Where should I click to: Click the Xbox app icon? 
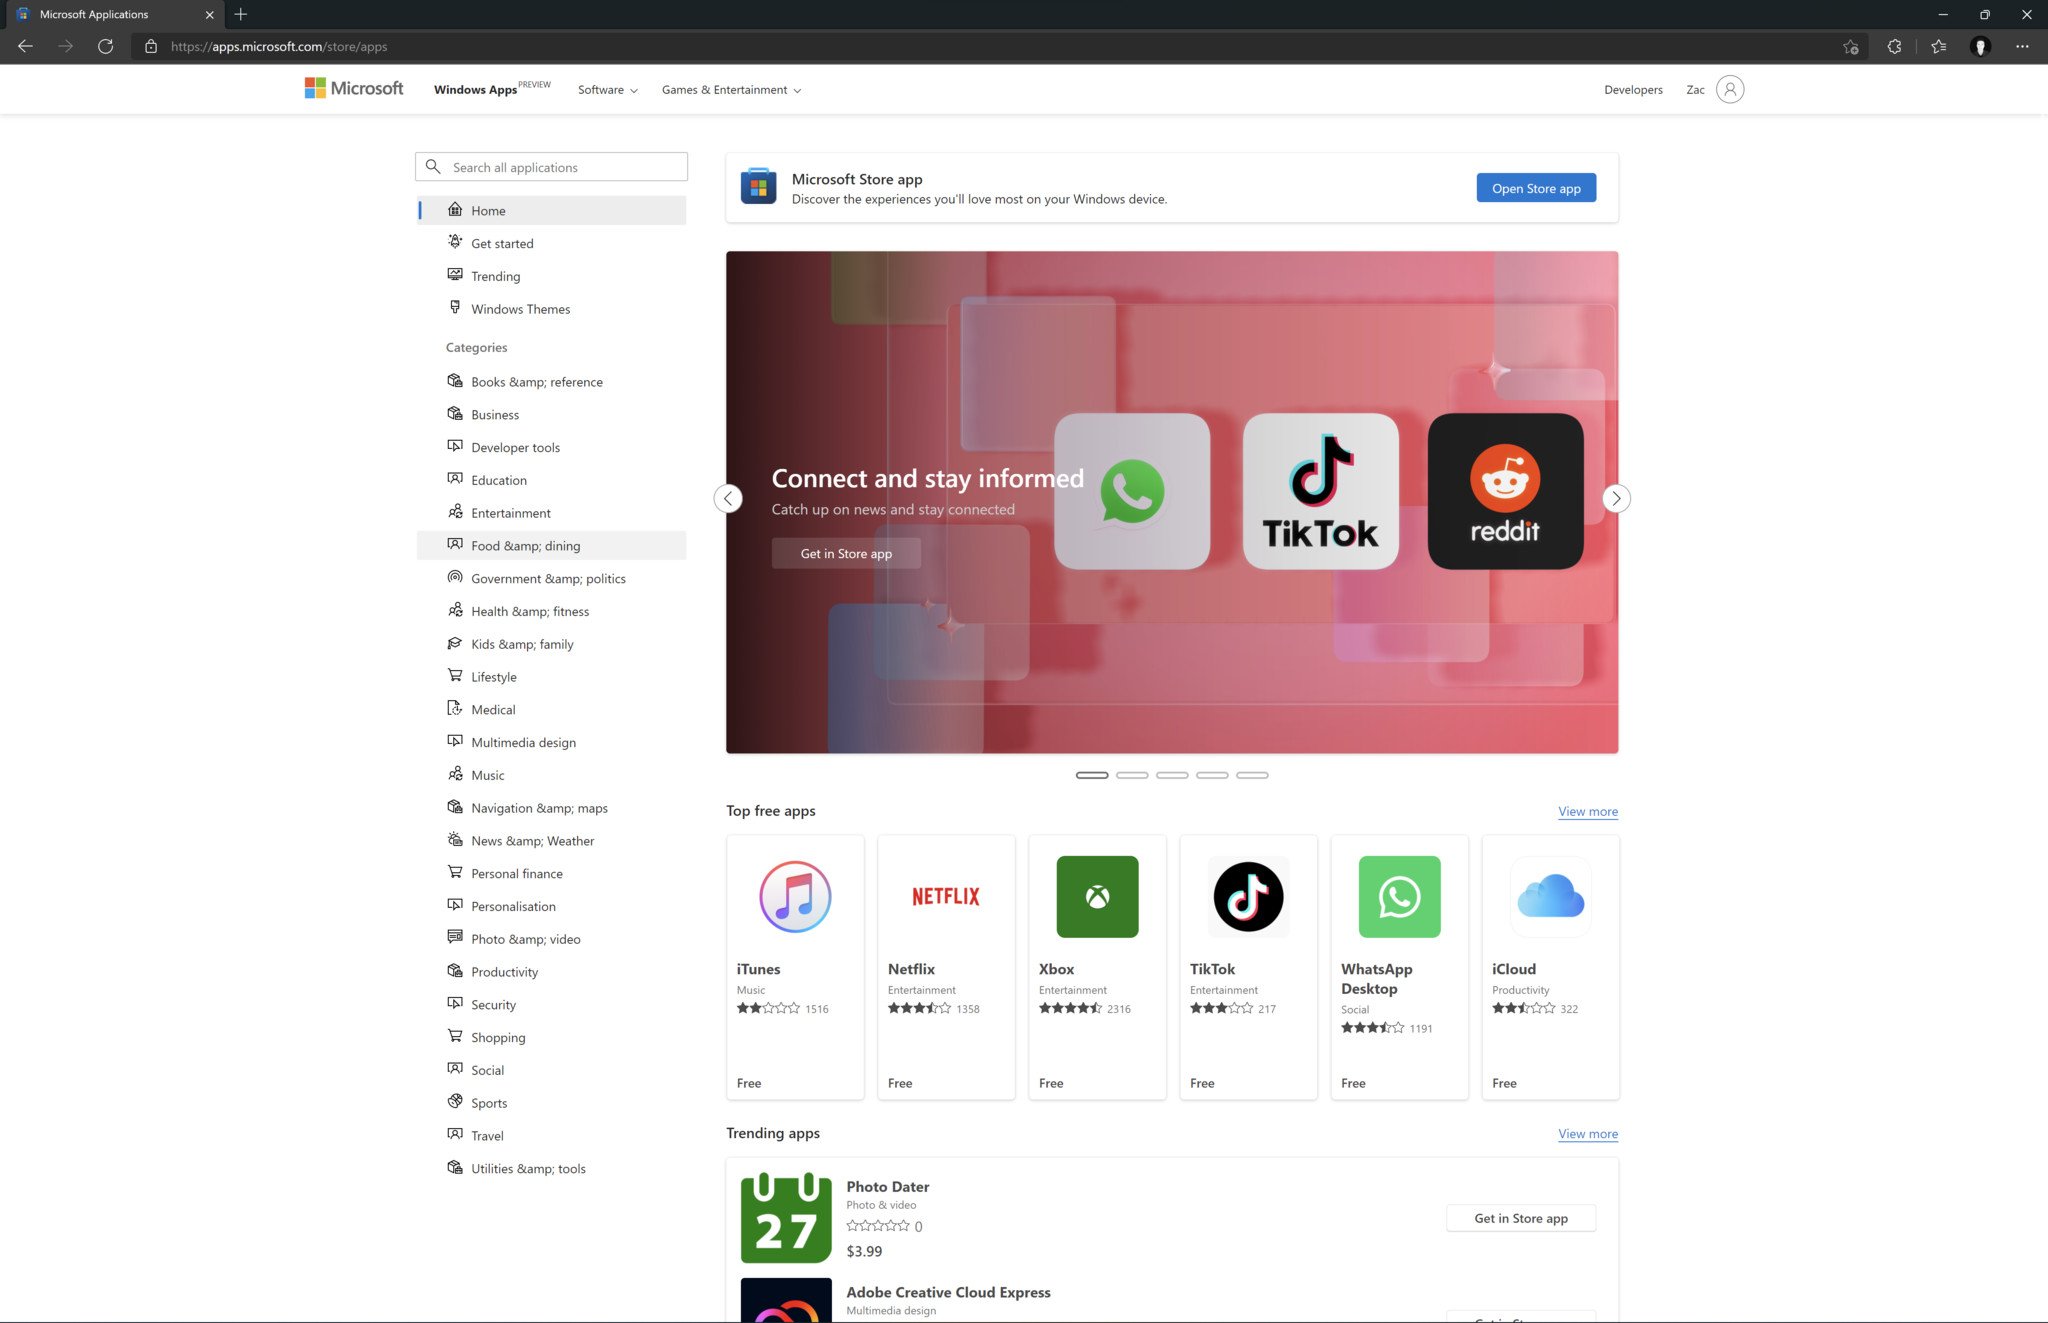[x=1097, y=896]
